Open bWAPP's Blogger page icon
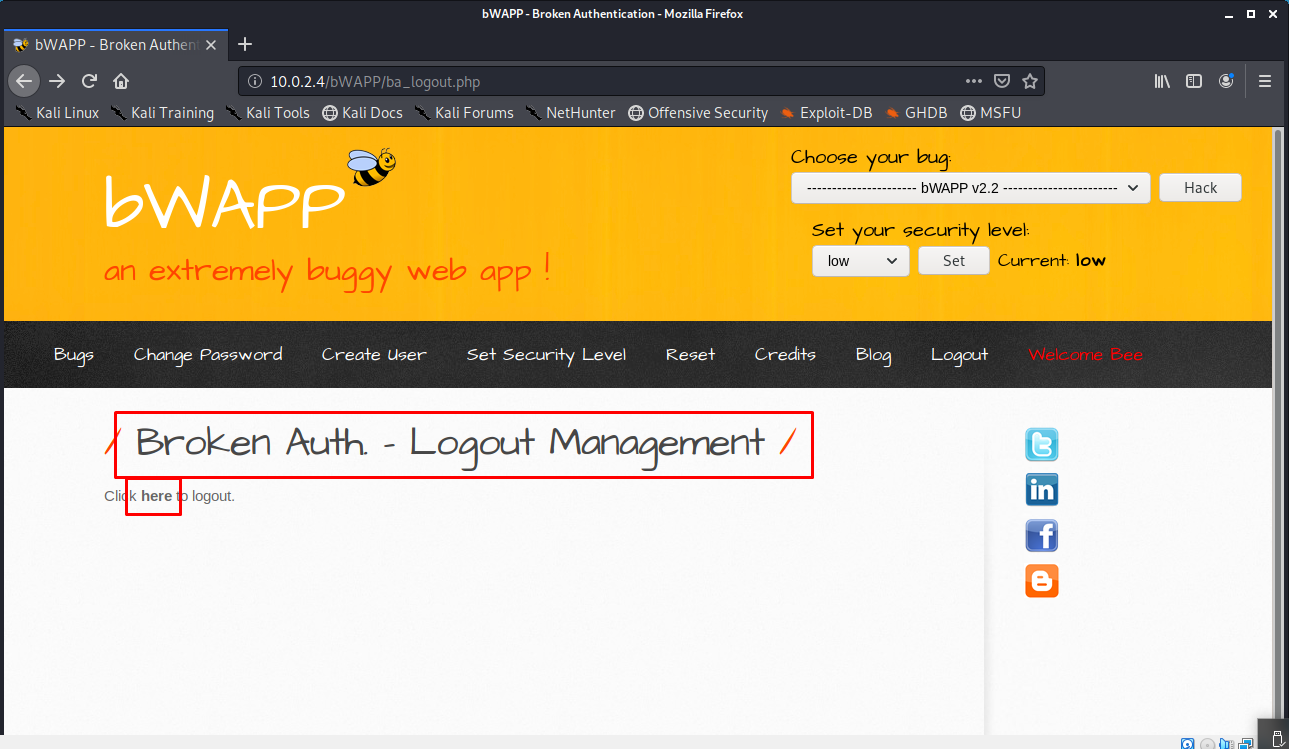 1041,581
